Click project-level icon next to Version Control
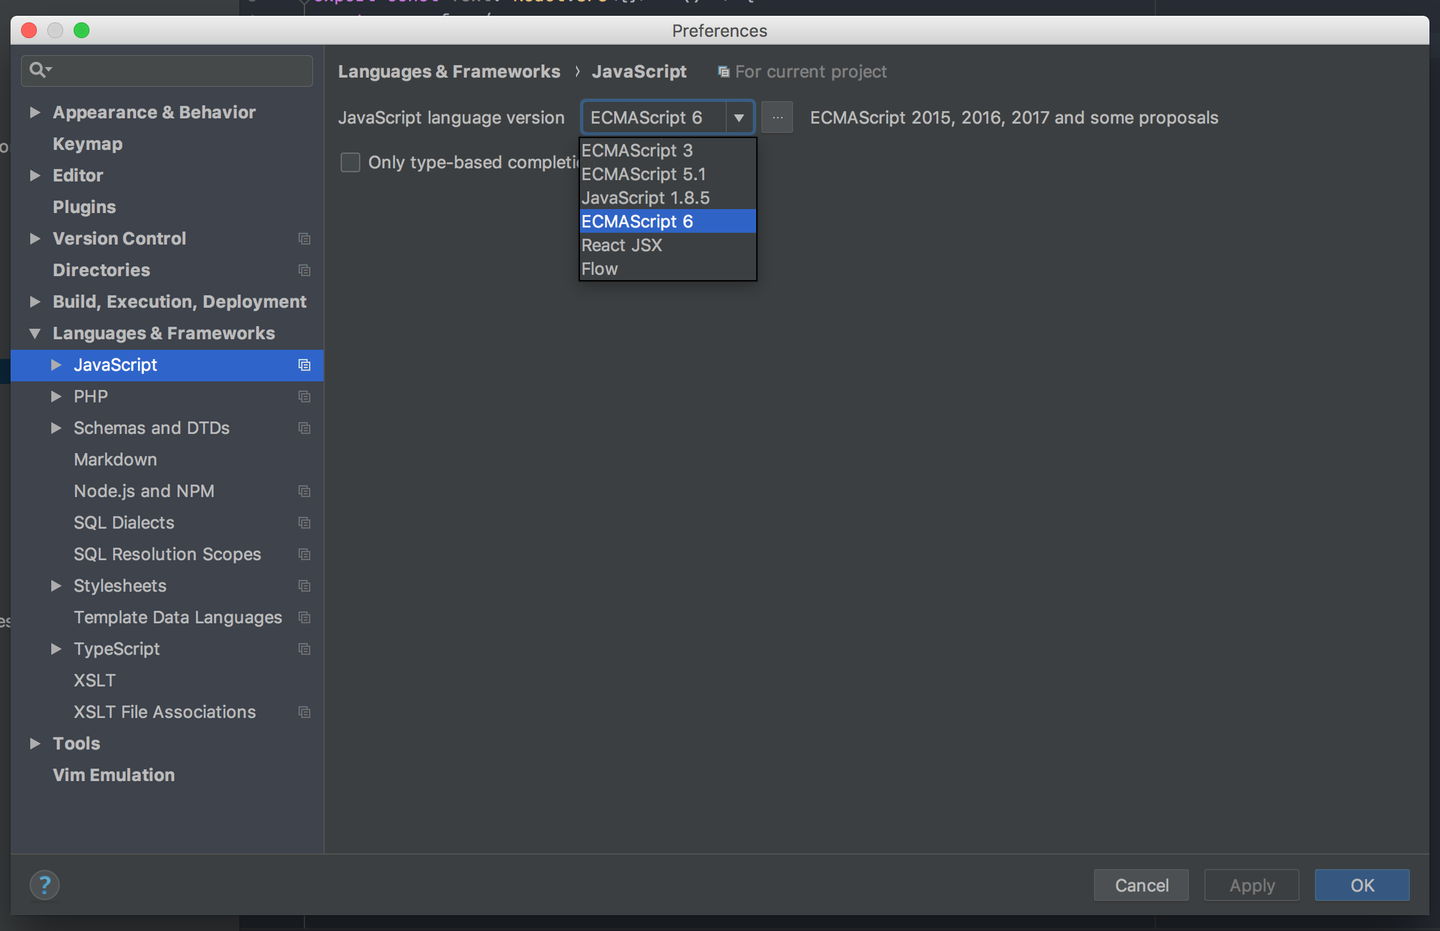Viewport: 1440px width, 931px height. tap(304, 239)
